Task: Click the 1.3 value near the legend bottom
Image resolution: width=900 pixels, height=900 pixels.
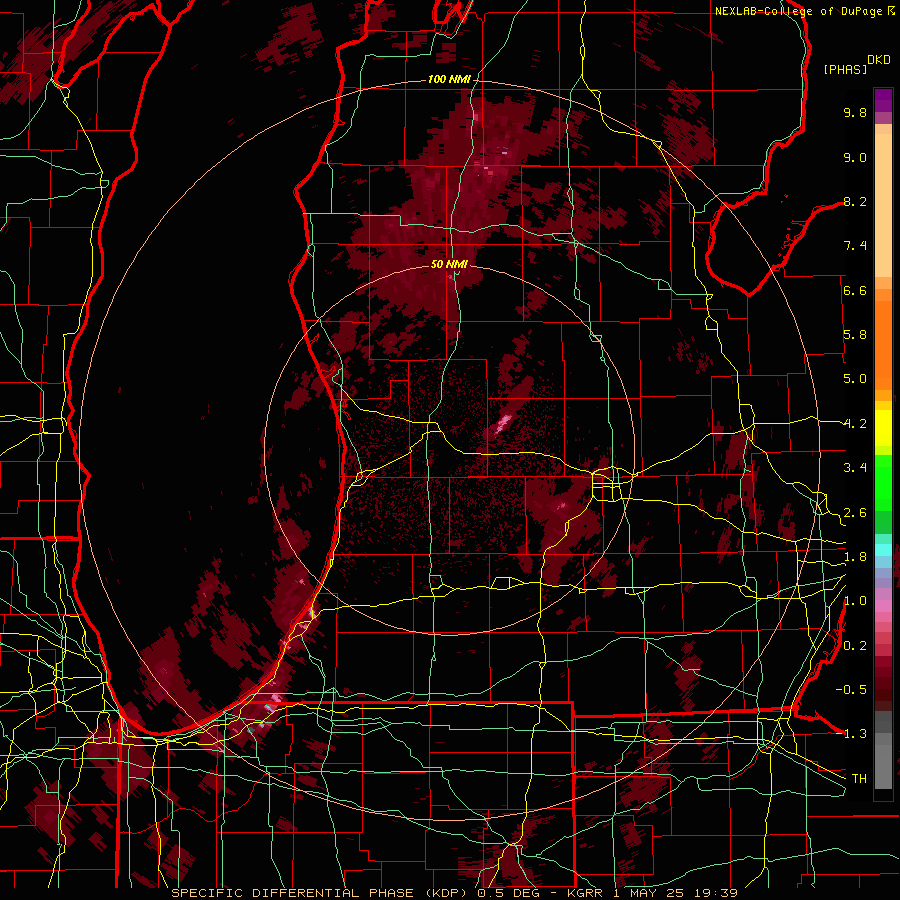Action: [x=855, y=734]
